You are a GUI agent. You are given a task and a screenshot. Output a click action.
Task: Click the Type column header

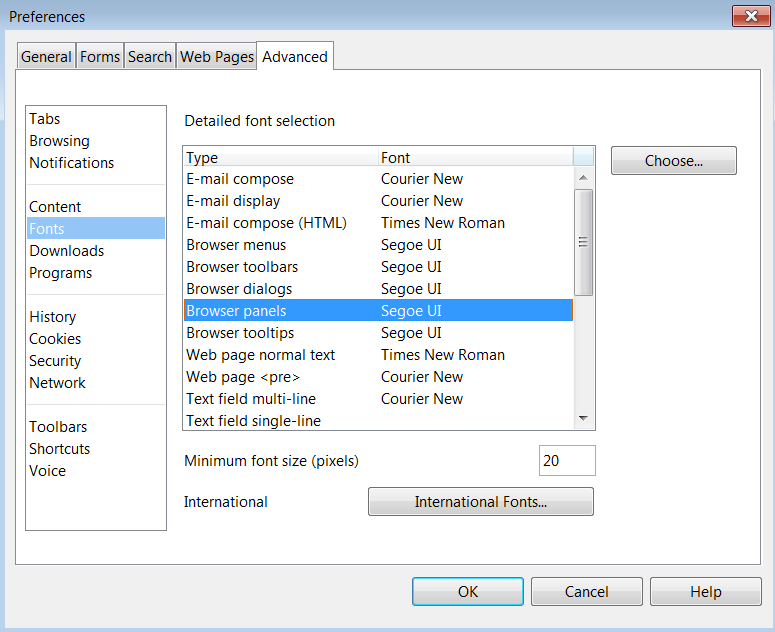[x=280, y=157]
